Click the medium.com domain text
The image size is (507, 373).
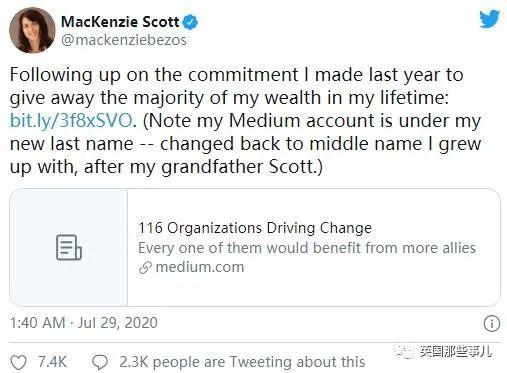[200, 267]
